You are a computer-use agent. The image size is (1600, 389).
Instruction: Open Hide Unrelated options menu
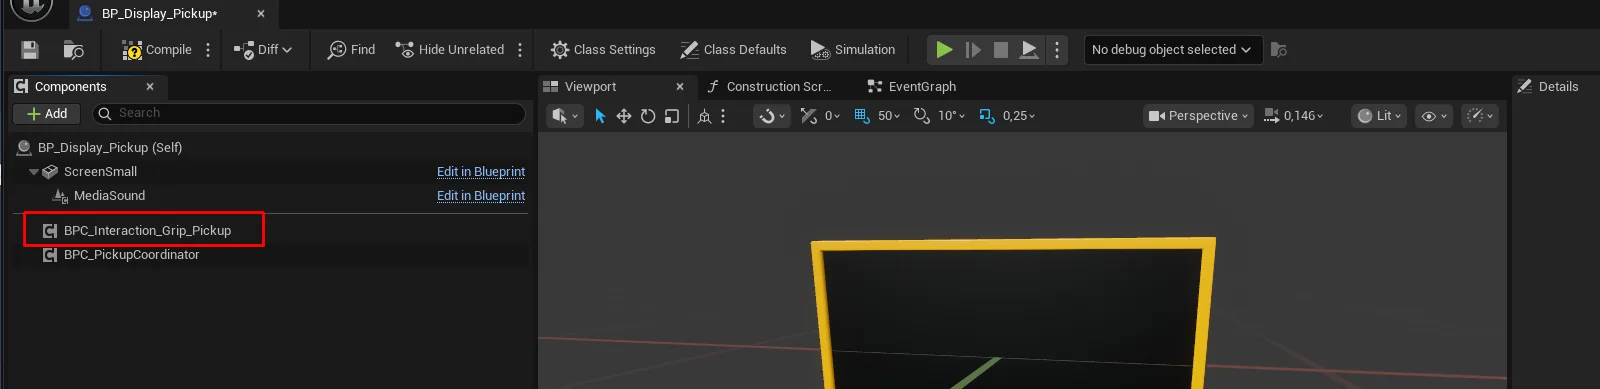coord(520,50)
